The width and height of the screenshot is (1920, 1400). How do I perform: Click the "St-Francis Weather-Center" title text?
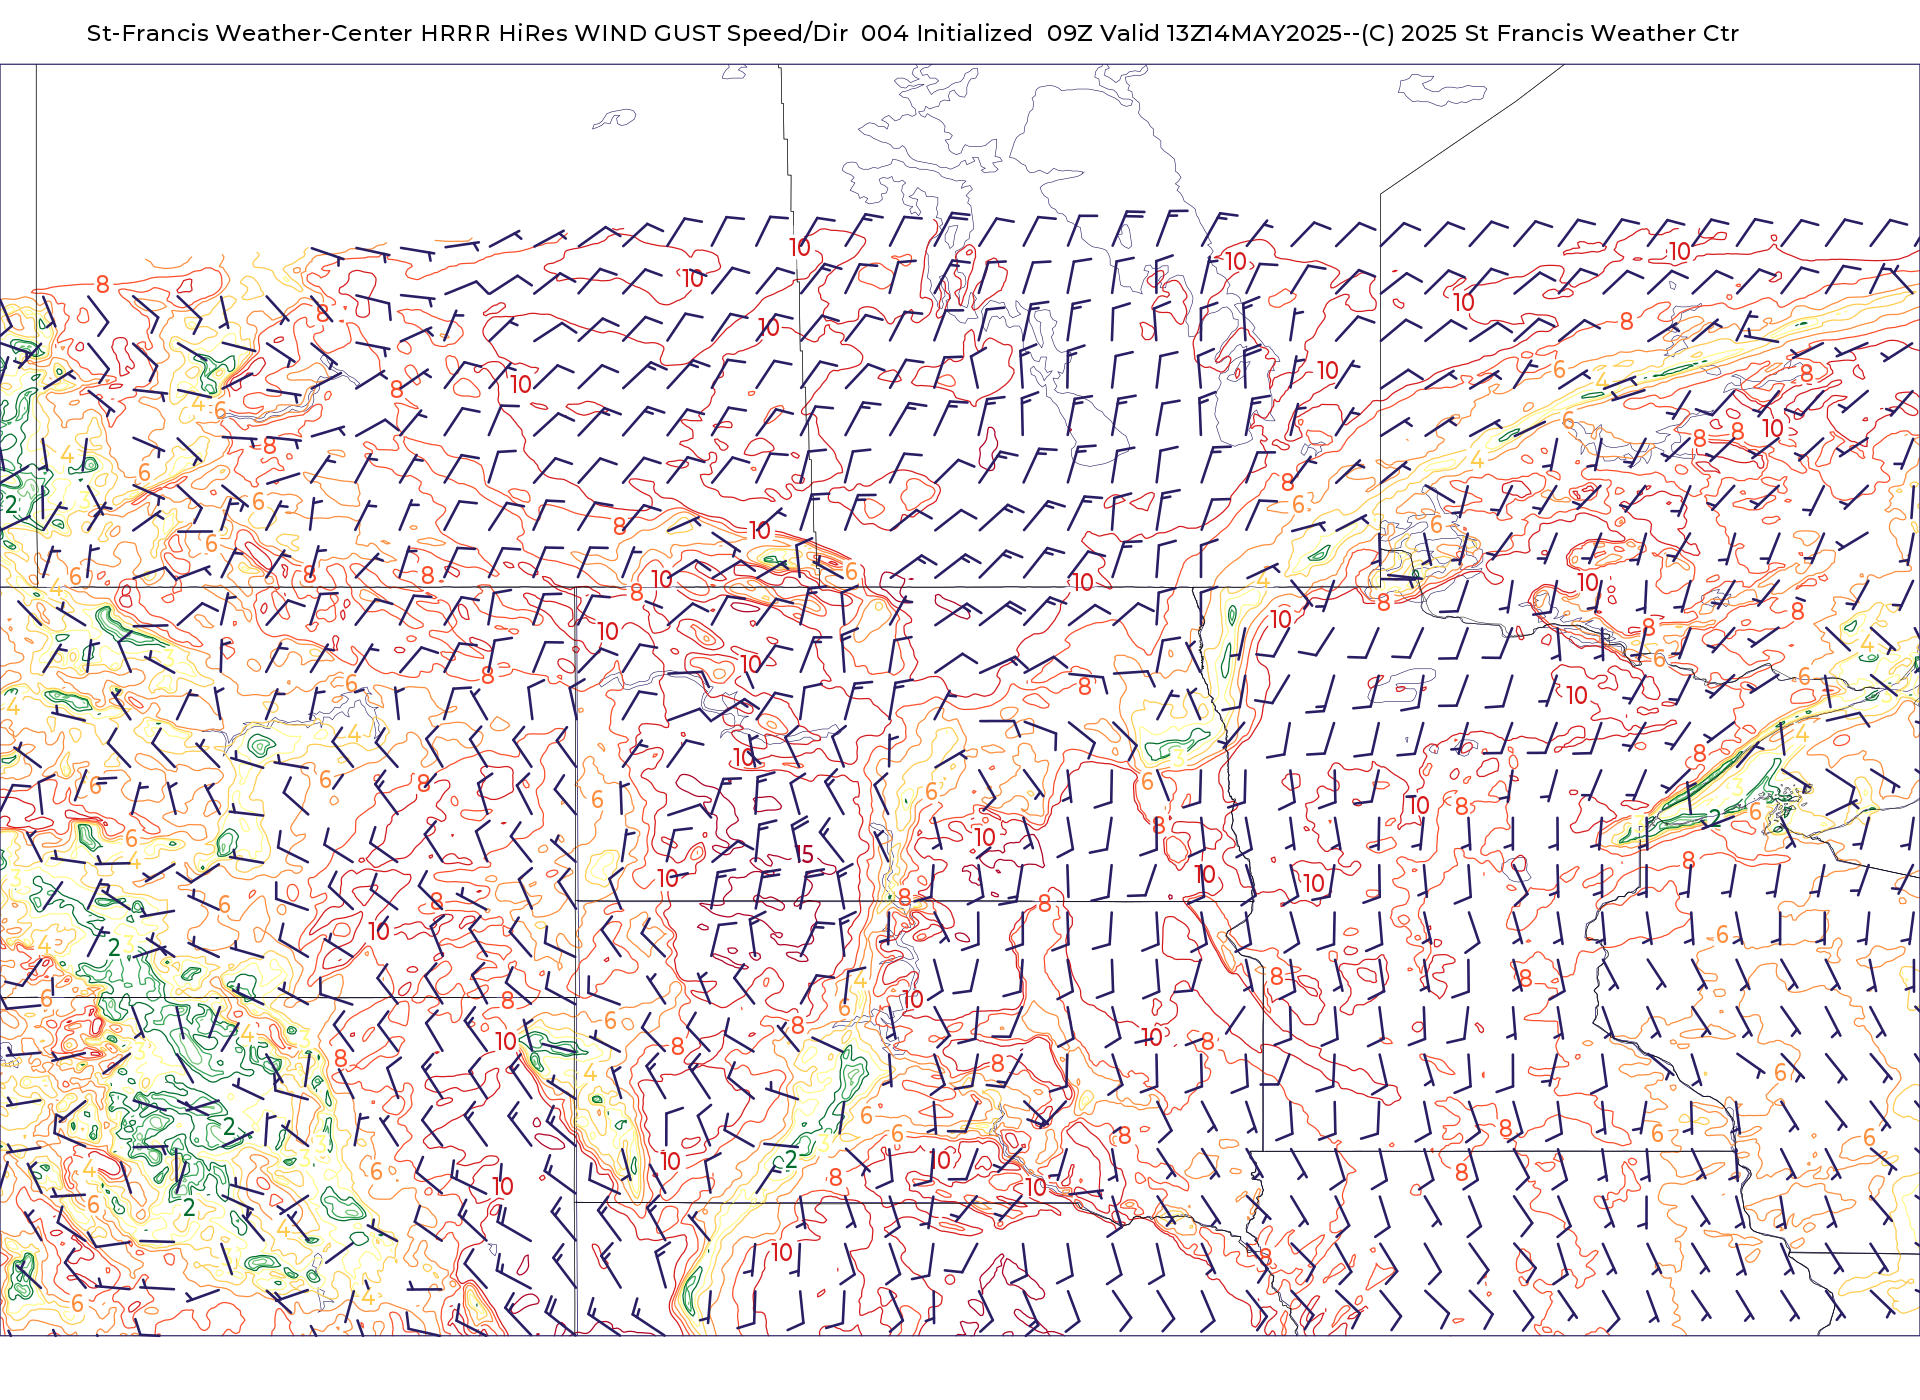pyautogui.click(x=250, y=33)
